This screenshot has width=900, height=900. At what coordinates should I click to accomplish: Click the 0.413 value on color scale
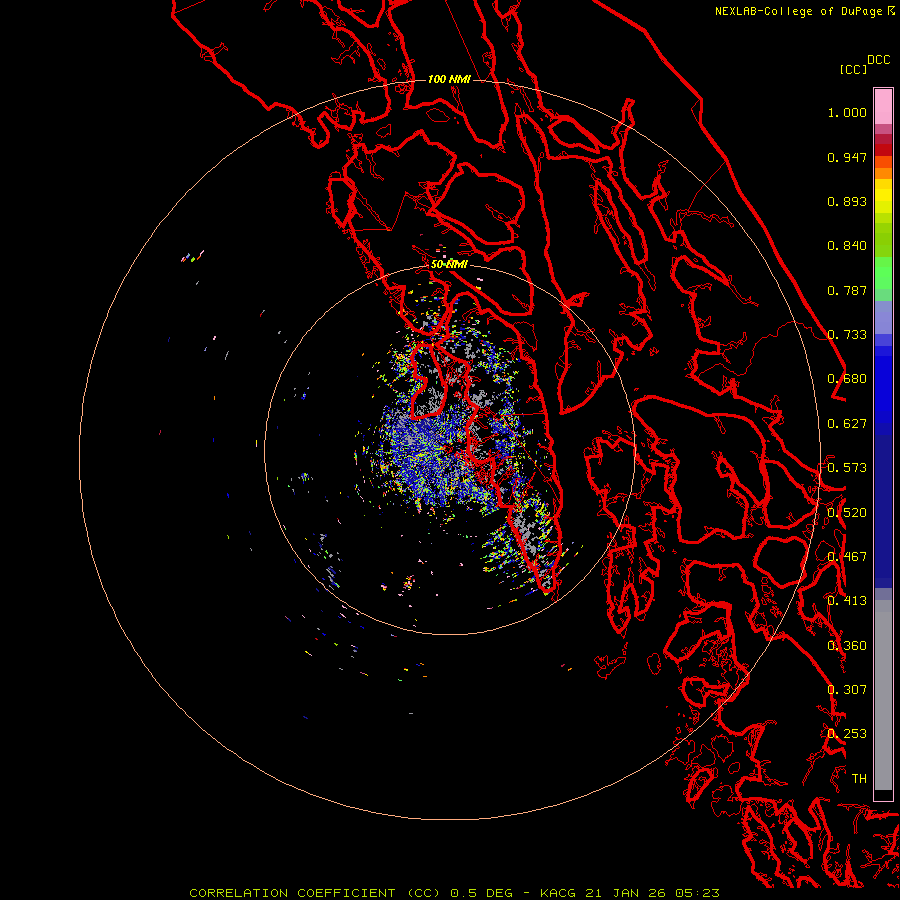(x=847, y=601)
